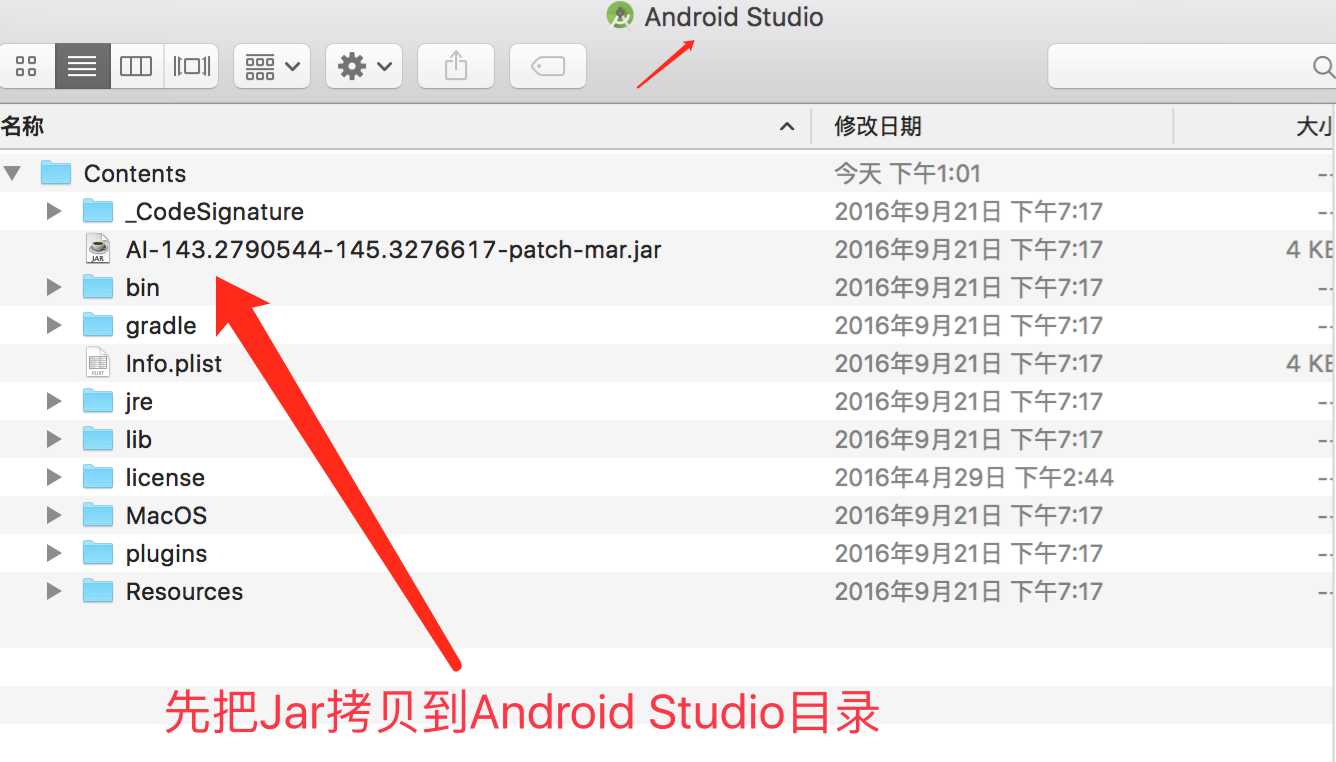
Task: Select the lib folder icon
Action: (x=98, y=439)
